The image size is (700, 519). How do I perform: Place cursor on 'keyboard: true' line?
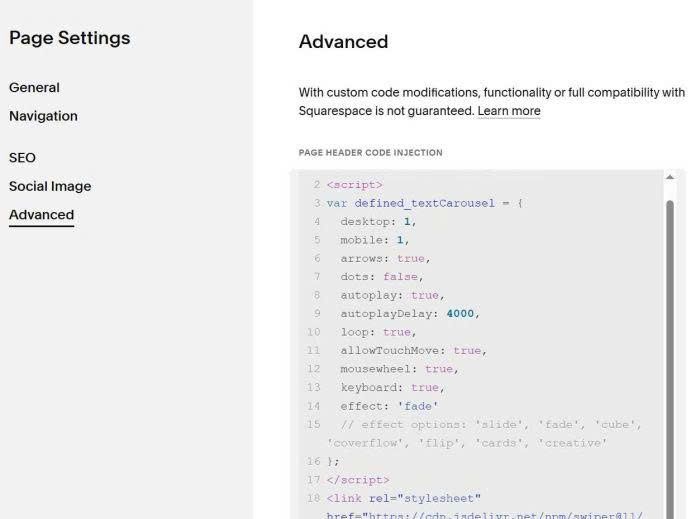click(389, 387)
